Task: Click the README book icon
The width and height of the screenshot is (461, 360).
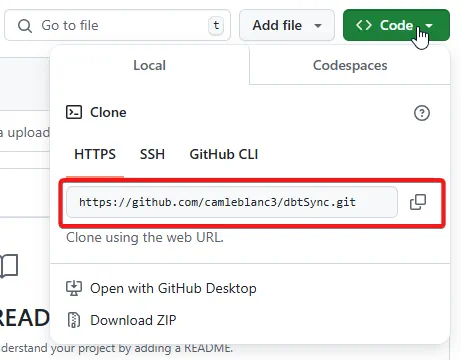Action: point(9,266)
